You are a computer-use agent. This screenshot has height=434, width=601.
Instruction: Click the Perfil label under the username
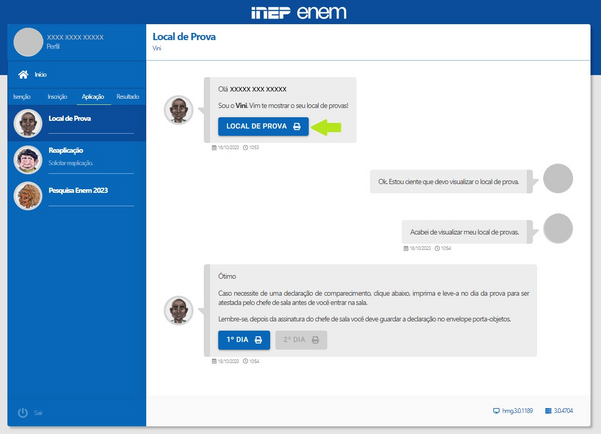pos(54,47)
